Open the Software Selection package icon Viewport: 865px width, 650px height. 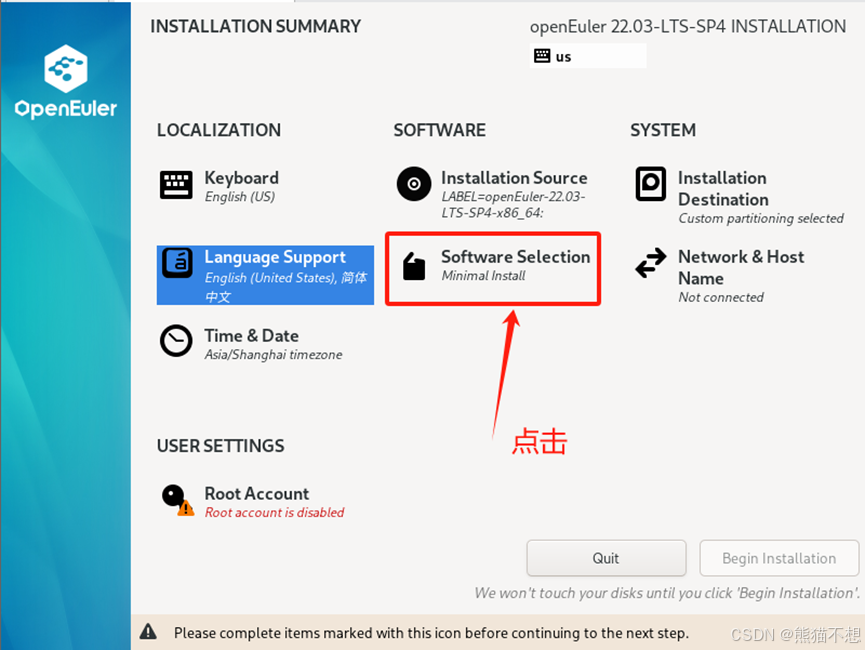click(x=413, y=267)
